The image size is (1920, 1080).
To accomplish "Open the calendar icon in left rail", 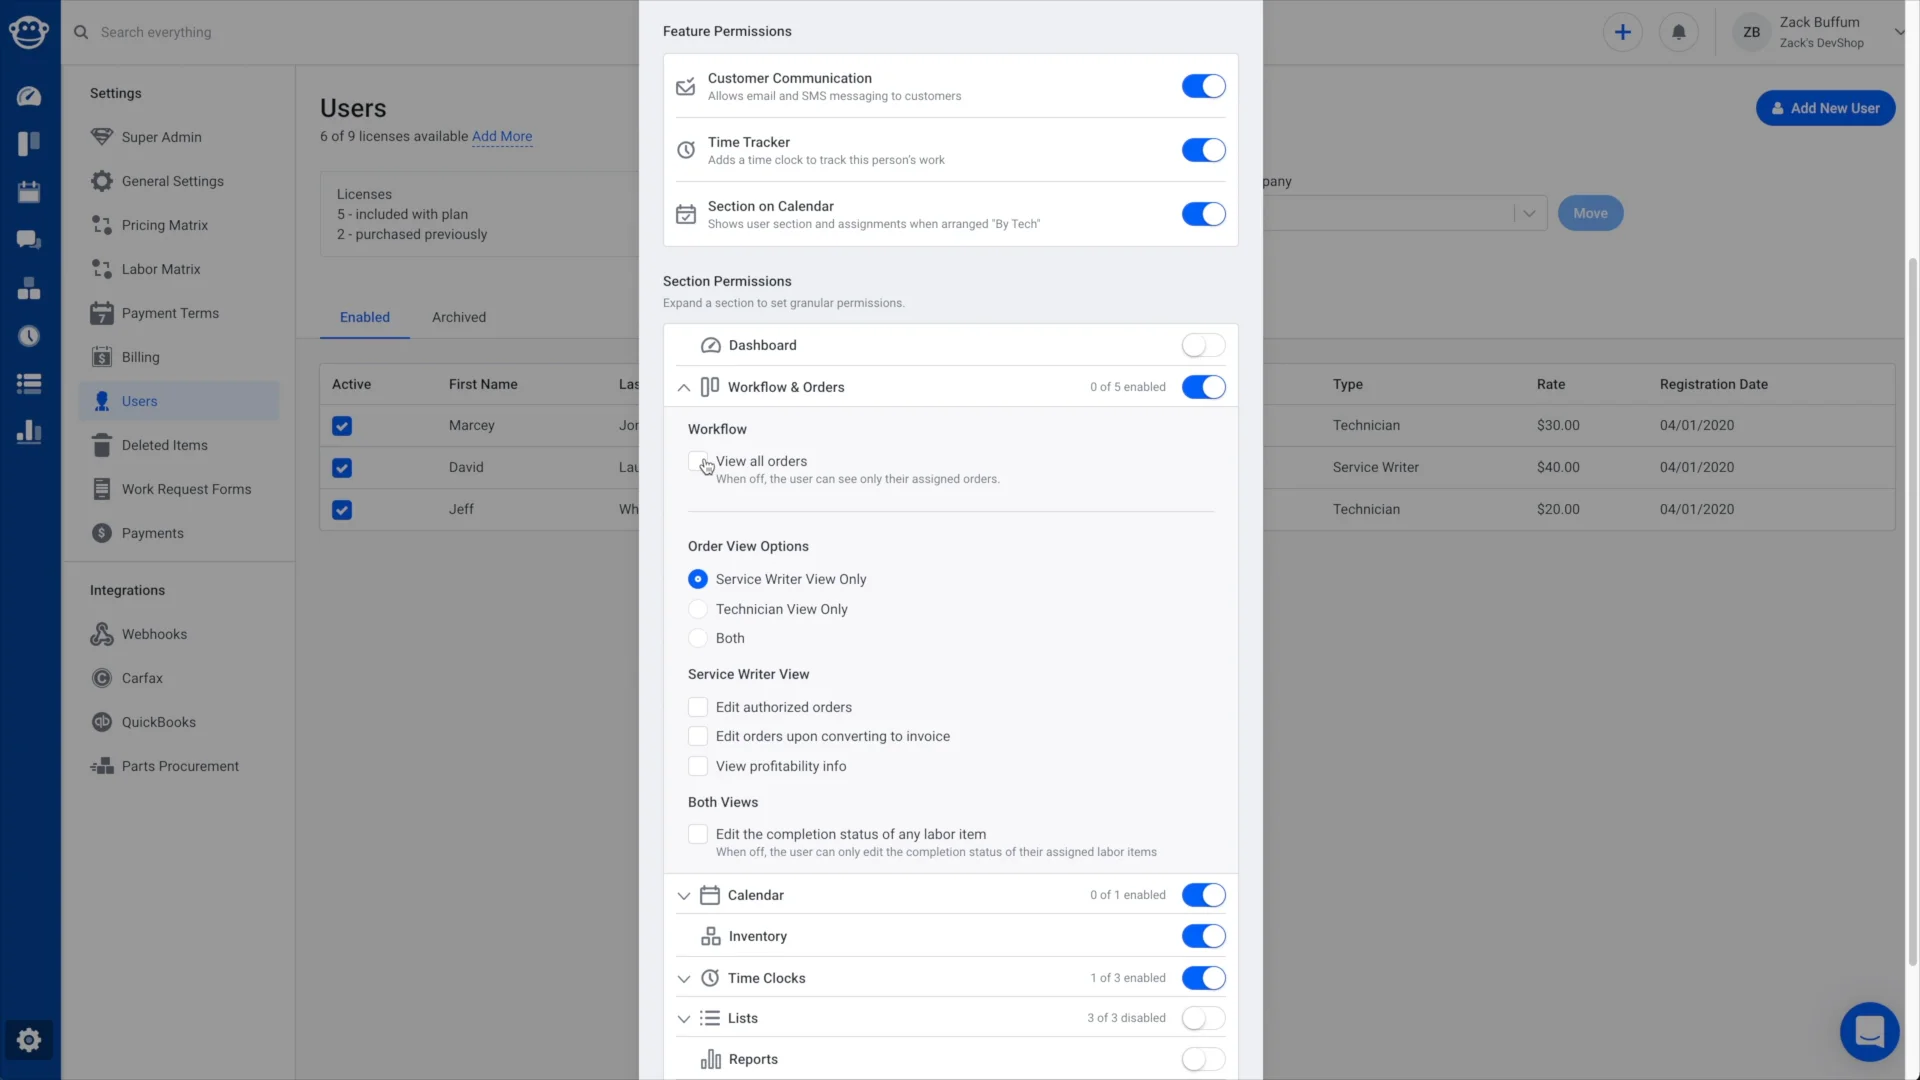I will click(x=29, y=192).
